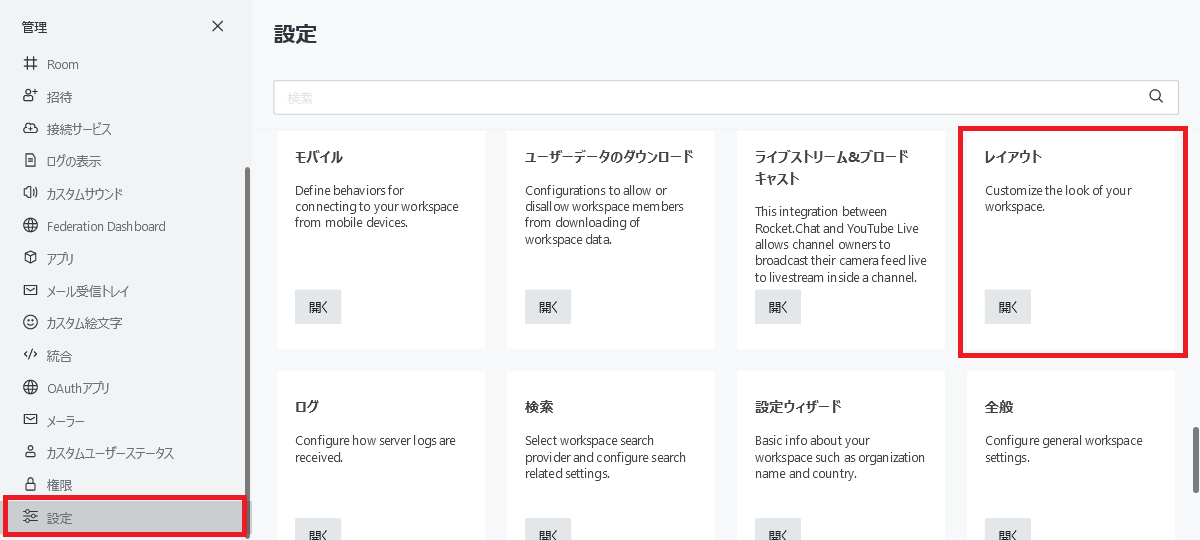Click the ログ card title

point(307,407)
